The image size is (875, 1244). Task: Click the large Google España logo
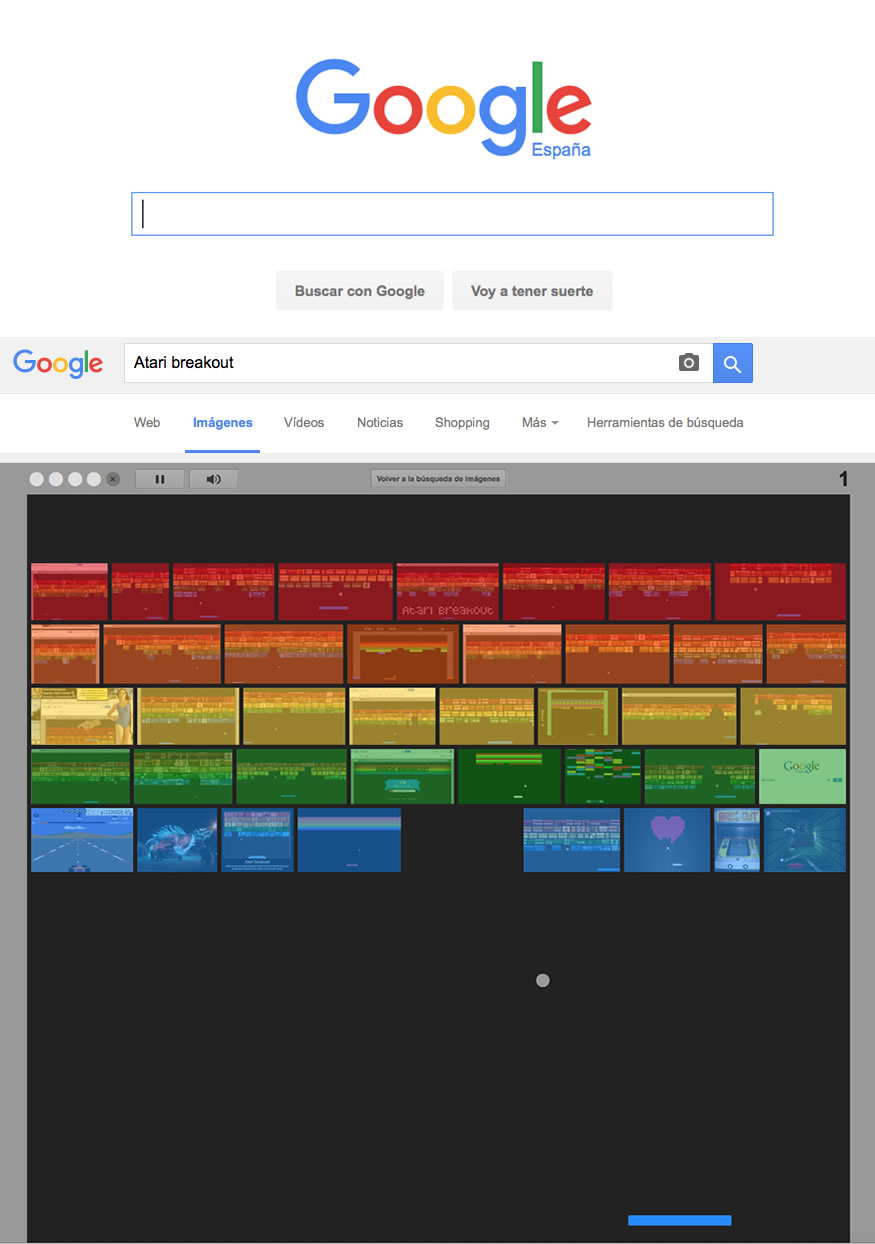[x=443, y=109]
